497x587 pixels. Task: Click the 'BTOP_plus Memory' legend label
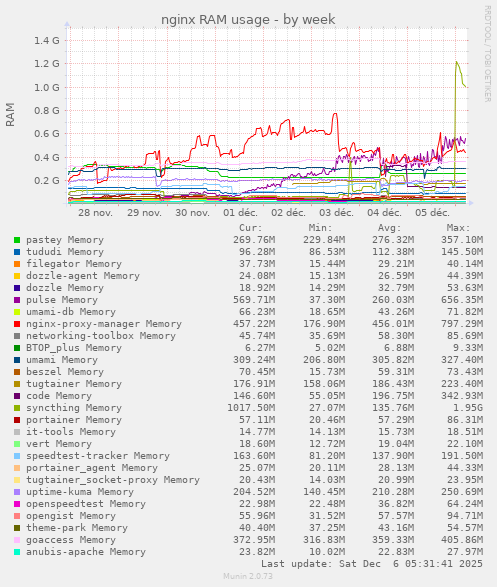pyautogui.click(x=74, y=348)
